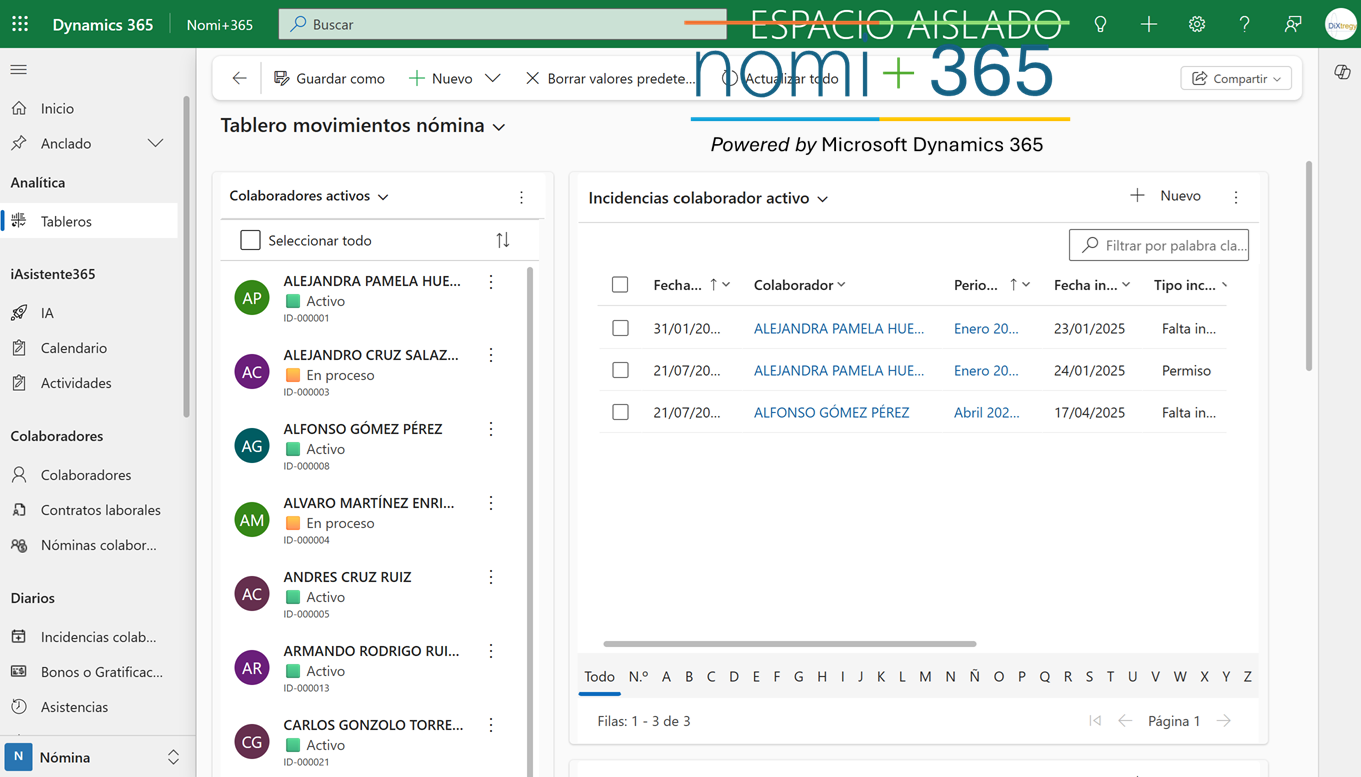Screen dimensions: 1361x777
Task: Click the back arrow in command bar
Action: click(x=239, y=78)
